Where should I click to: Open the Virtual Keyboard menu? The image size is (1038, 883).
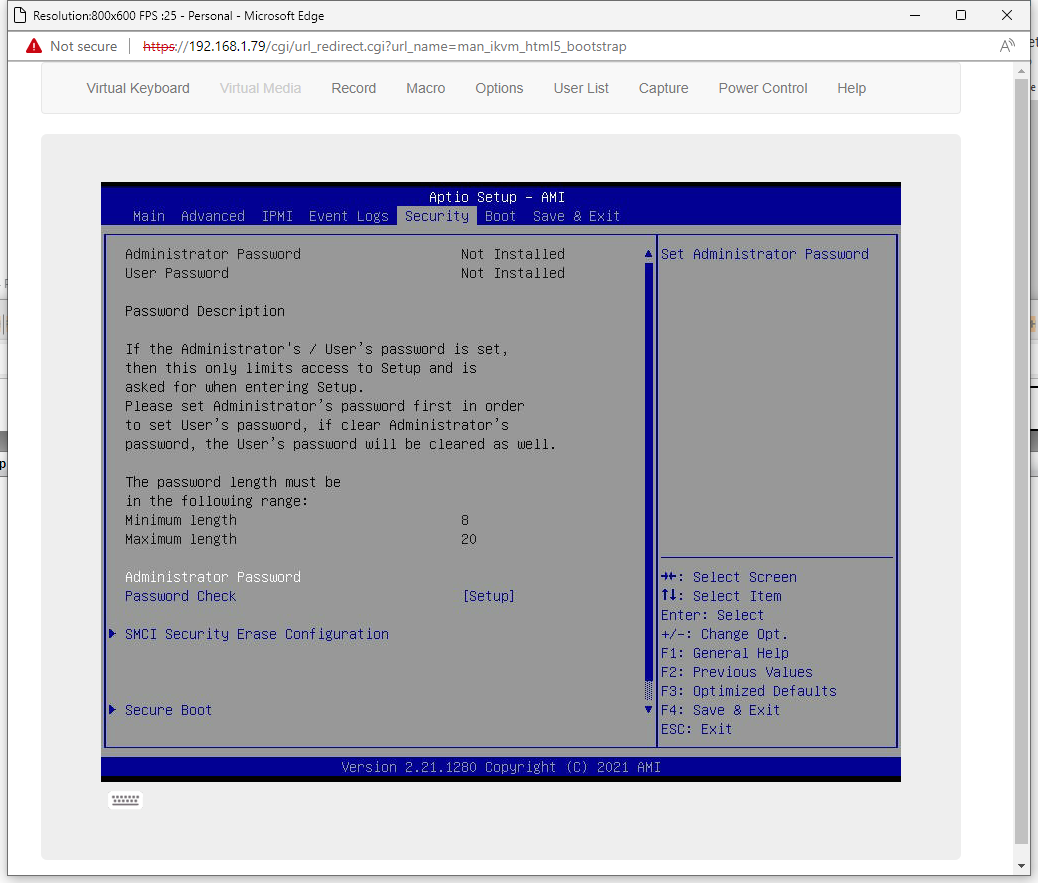(x=138, y=88)
